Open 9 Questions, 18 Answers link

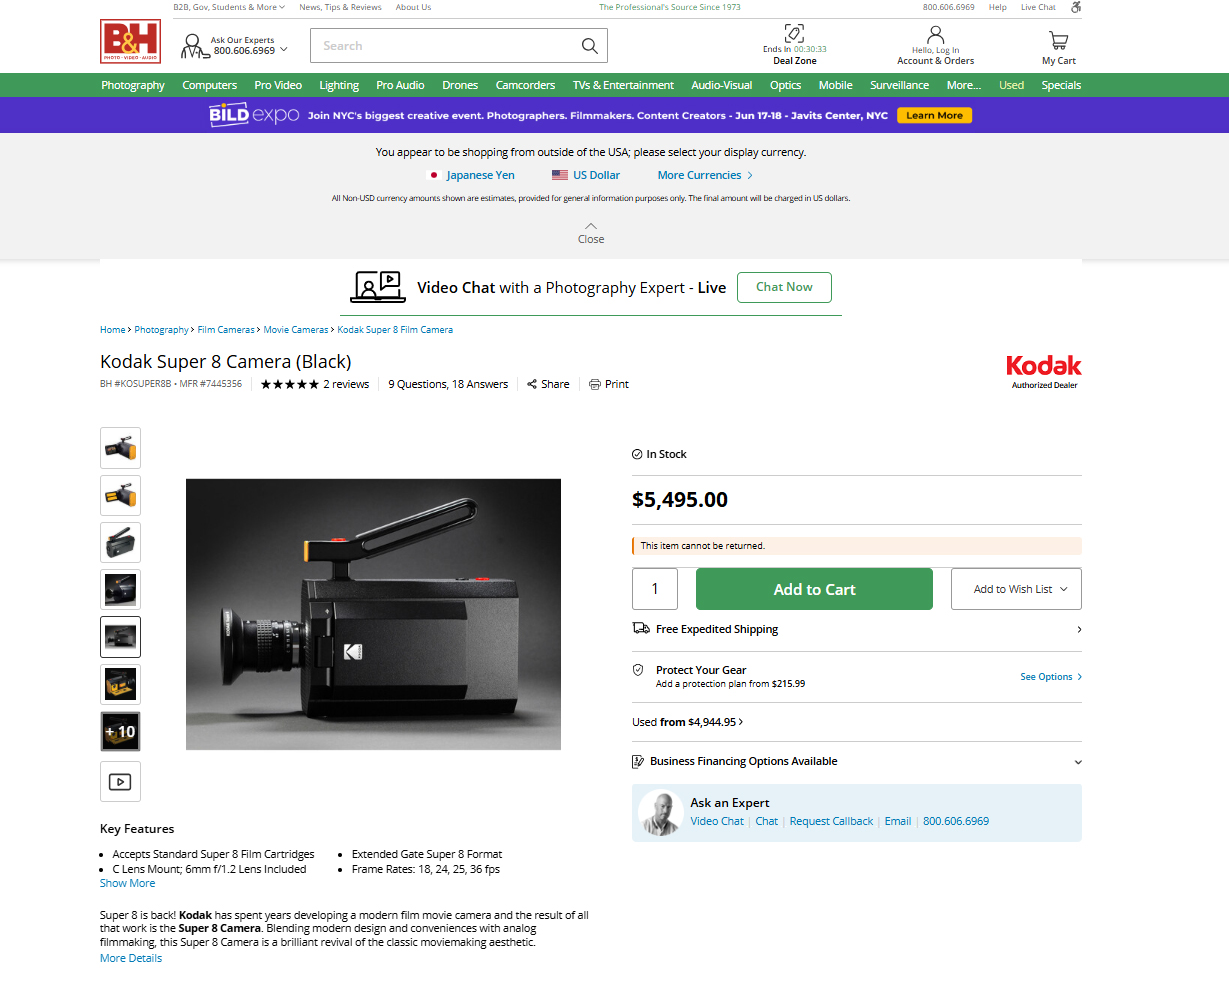(x=448, y=384)
